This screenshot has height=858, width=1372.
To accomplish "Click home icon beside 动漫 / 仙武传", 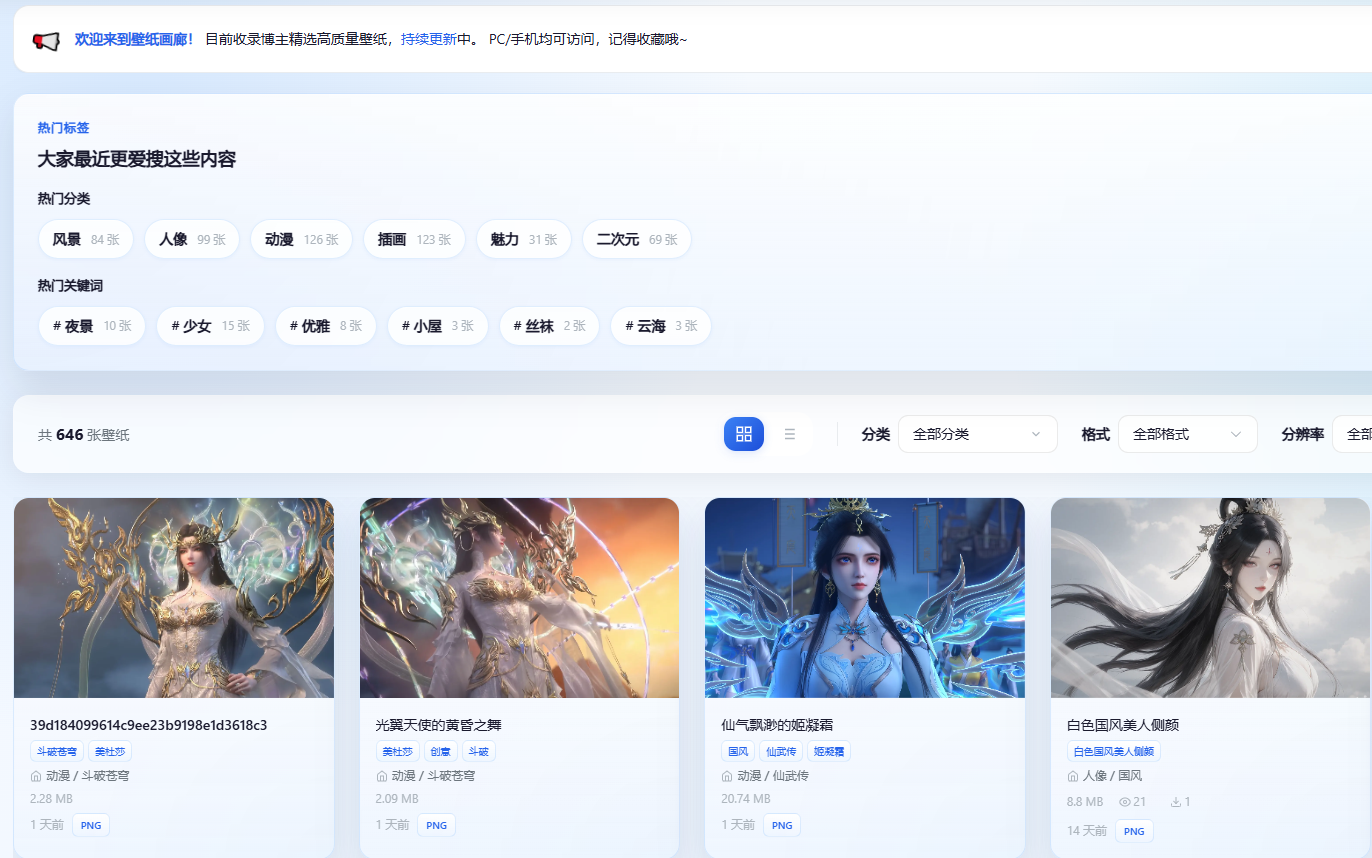I will coord(727,776).
